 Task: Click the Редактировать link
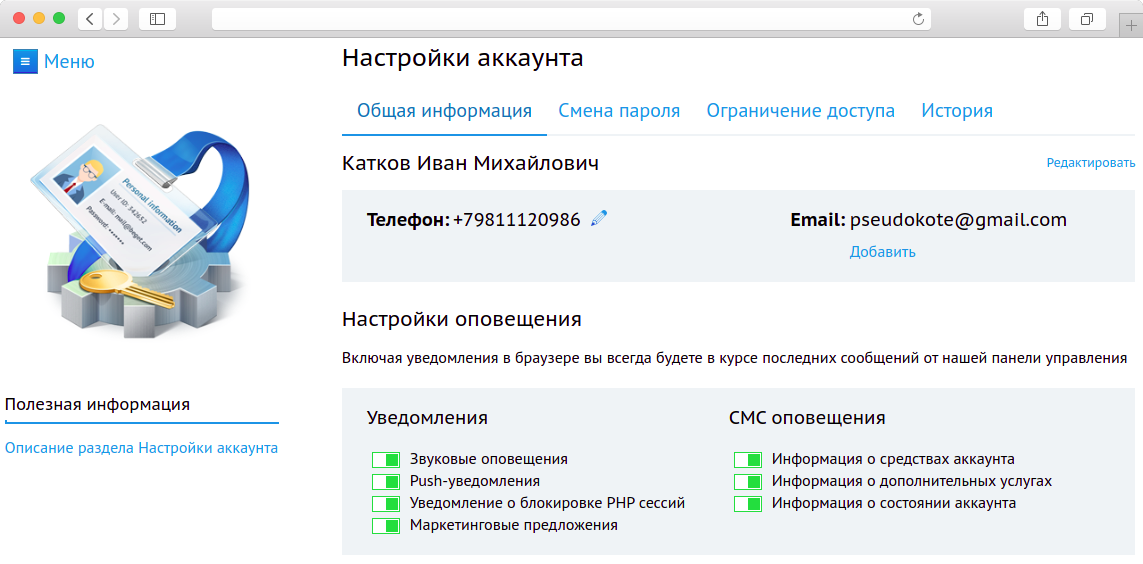coord(1090,163)
